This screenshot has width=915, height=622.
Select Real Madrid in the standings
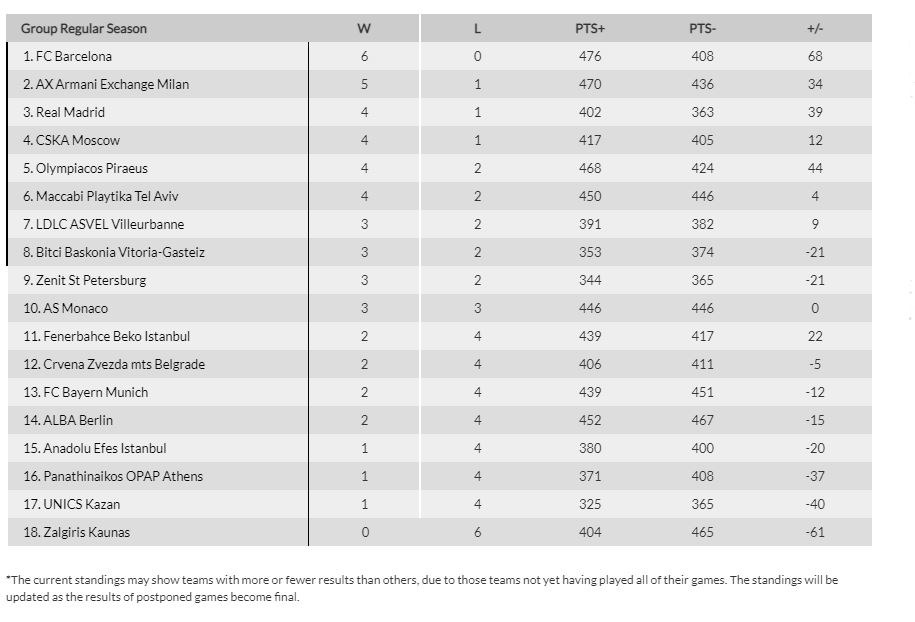coord(70,112)
